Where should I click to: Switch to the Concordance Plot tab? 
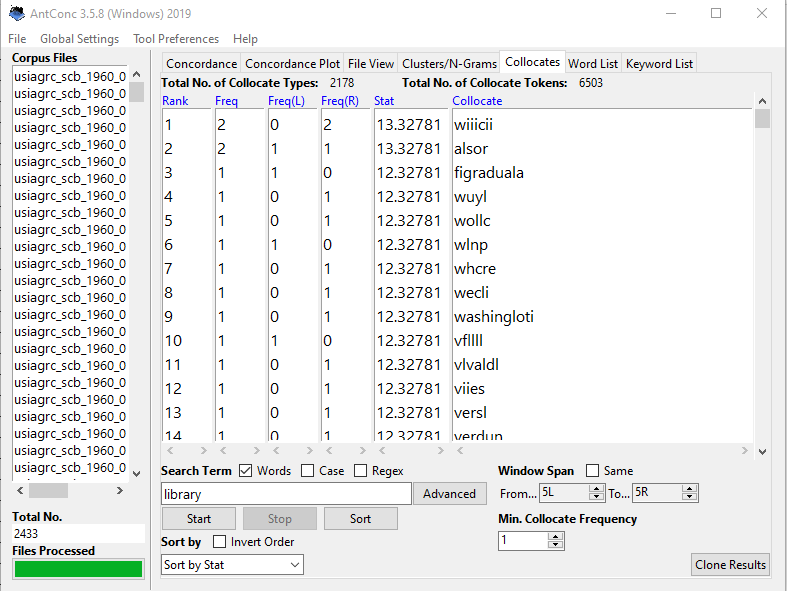293,64
